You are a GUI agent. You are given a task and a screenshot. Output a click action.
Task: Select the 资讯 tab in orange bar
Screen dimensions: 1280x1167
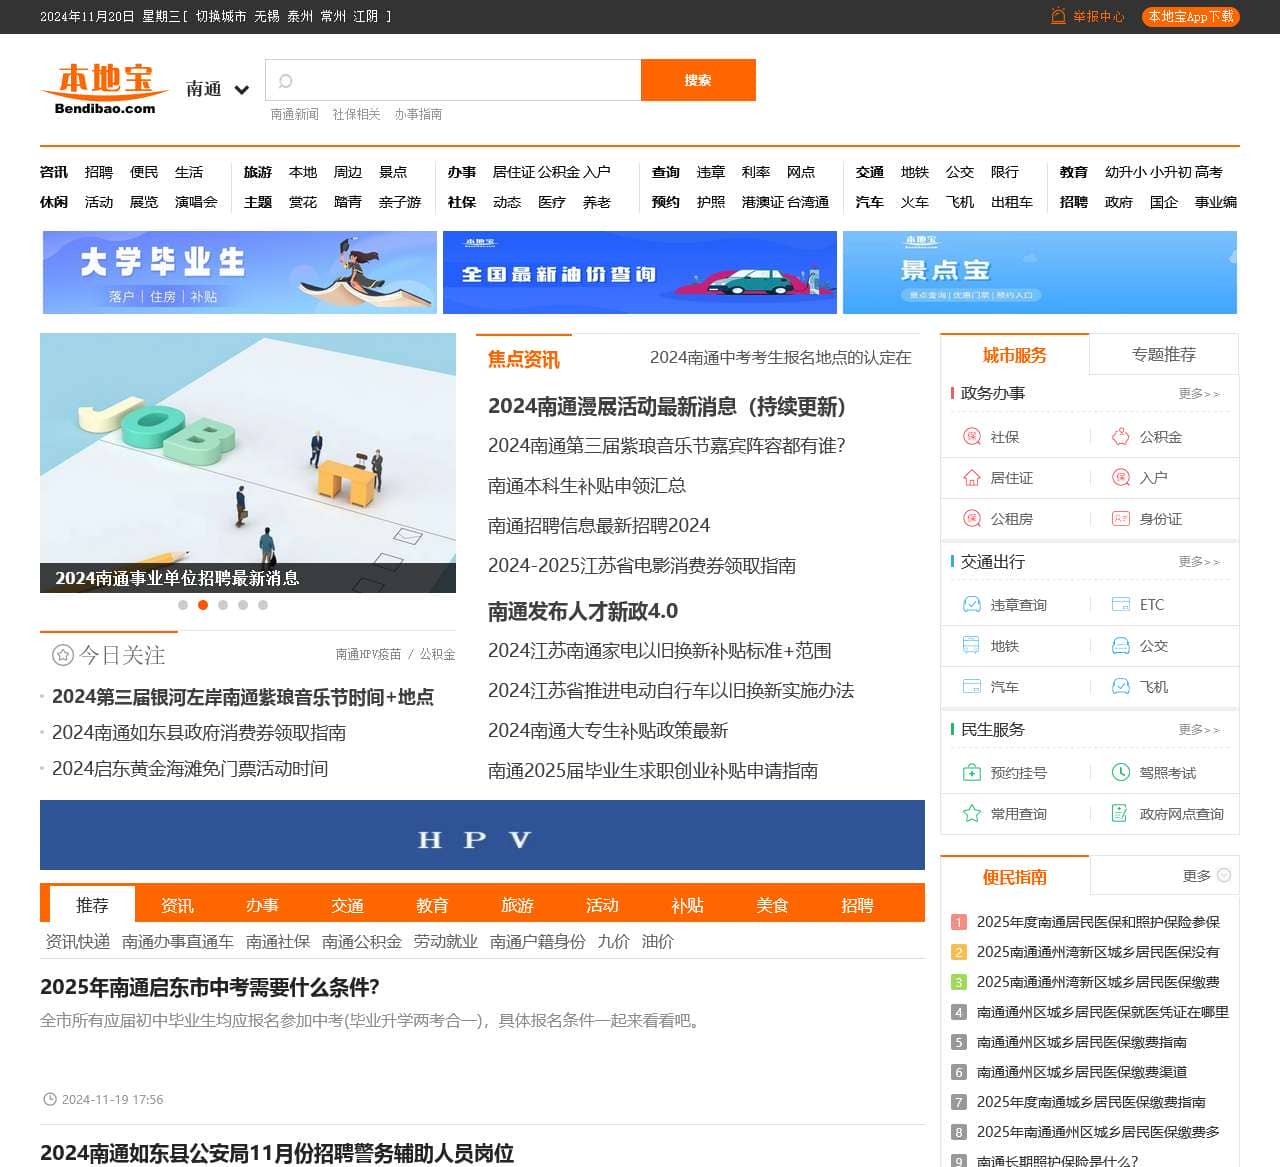coord(177,905)
